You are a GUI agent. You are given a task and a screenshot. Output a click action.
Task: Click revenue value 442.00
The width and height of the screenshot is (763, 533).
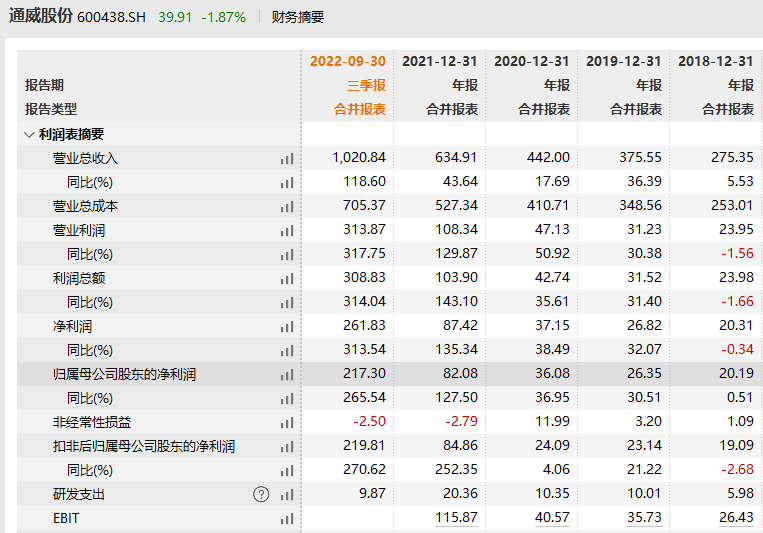pos(548,158)
